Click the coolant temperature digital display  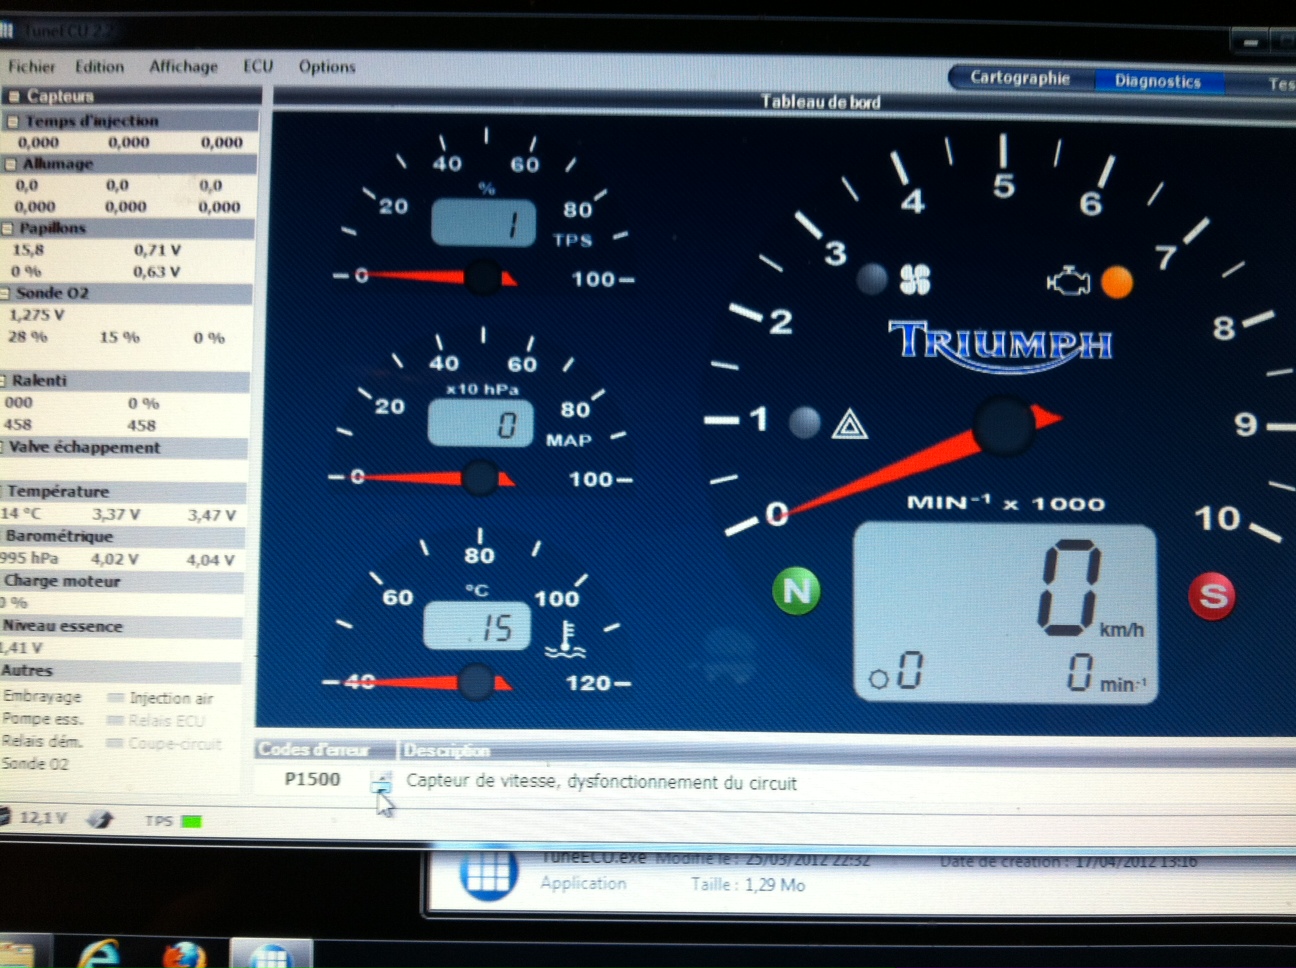point(476,626)
